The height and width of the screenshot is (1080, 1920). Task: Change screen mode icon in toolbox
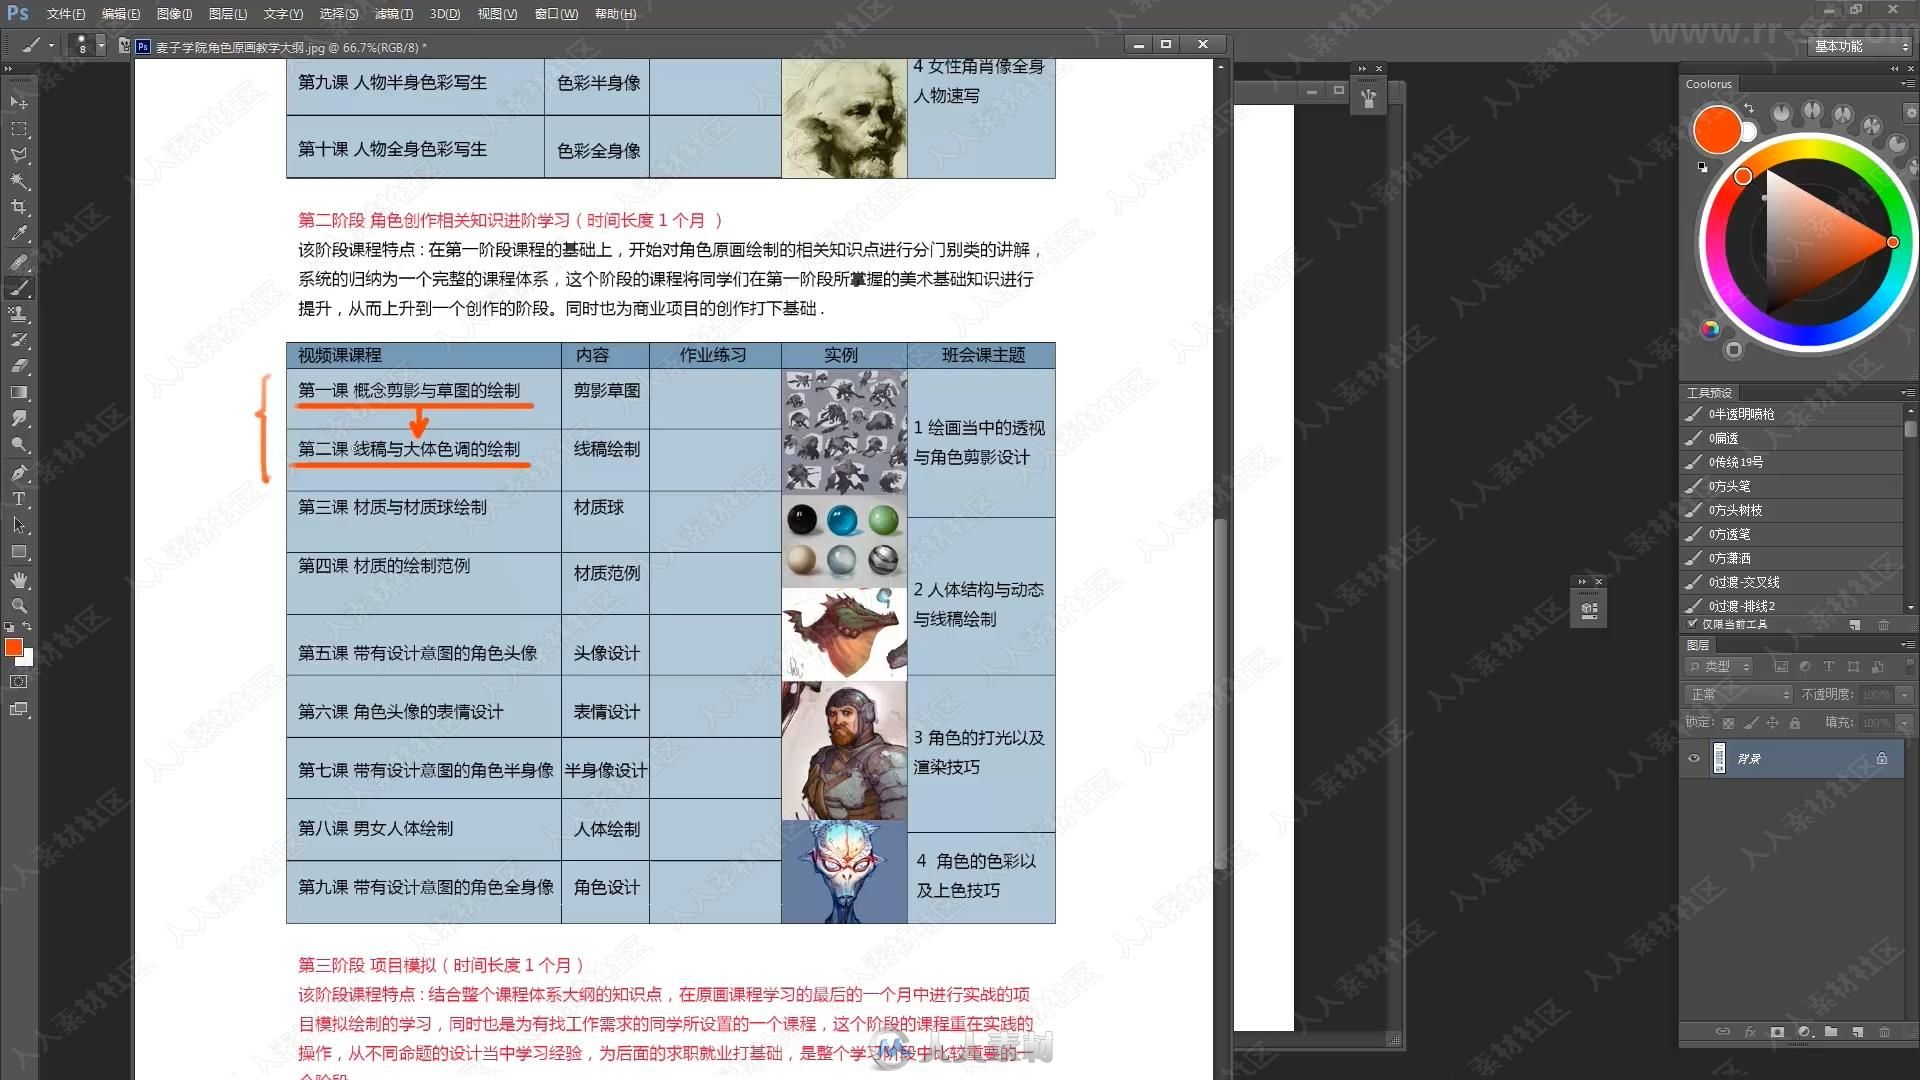coord(18,709)
